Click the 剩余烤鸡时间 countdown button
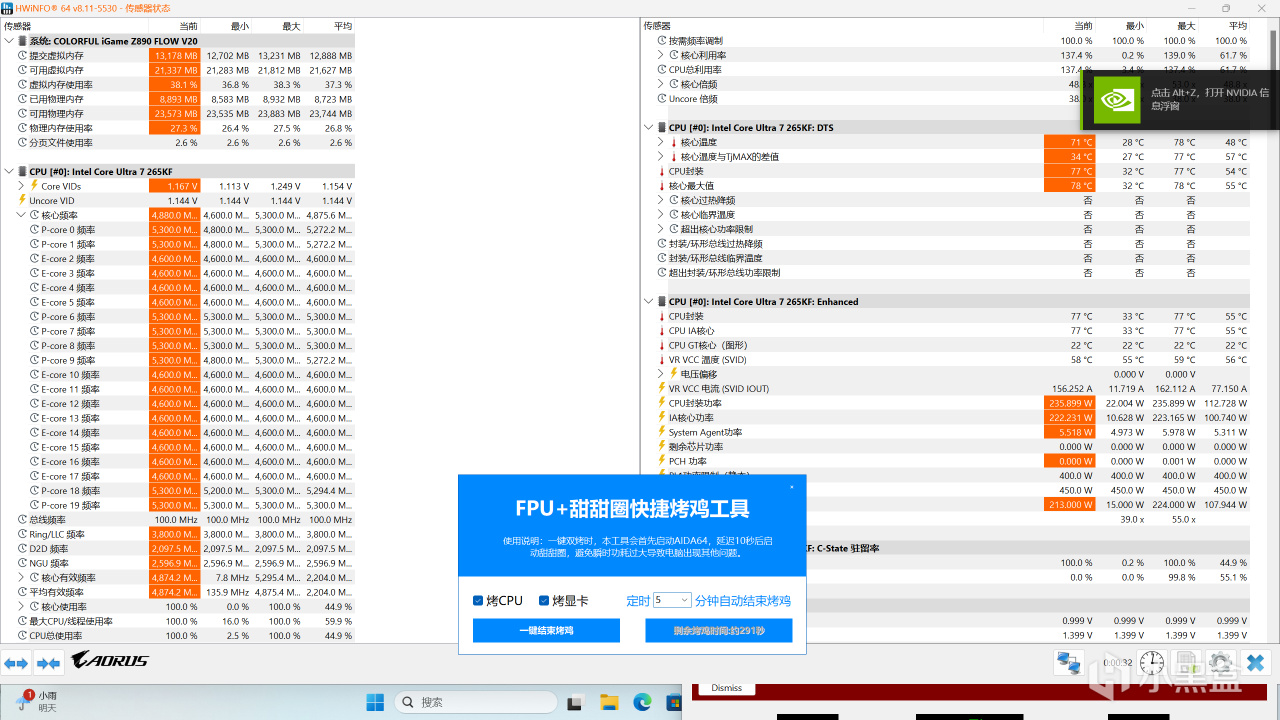 [719, 630]
